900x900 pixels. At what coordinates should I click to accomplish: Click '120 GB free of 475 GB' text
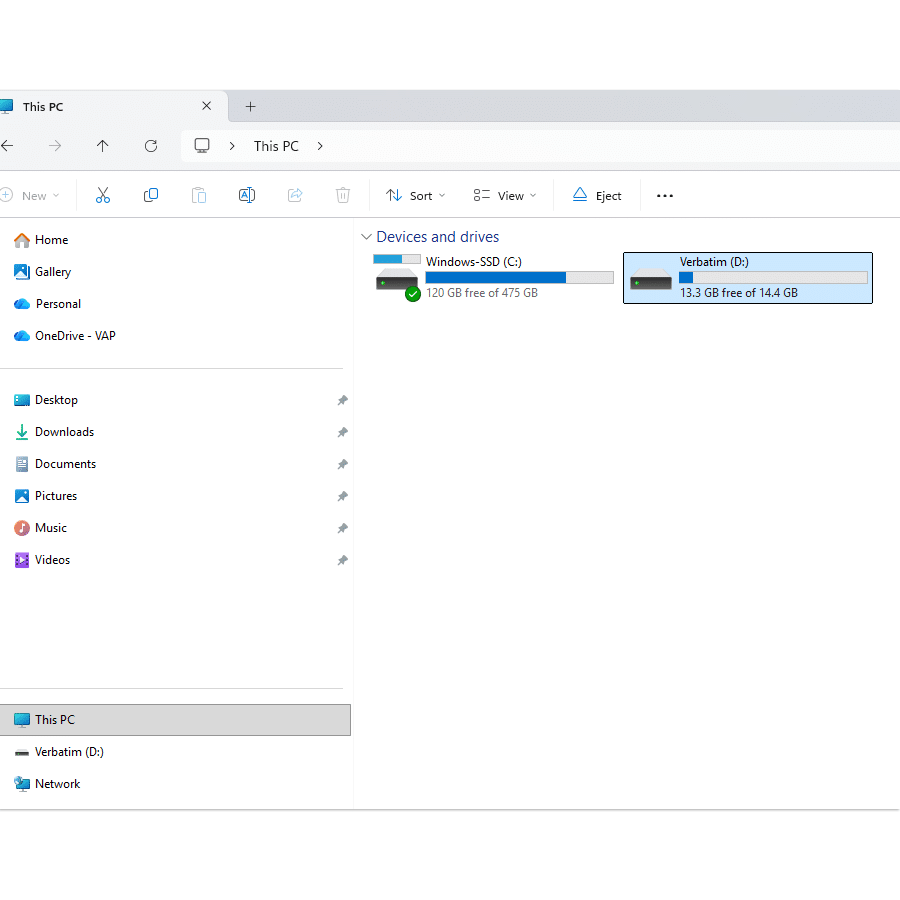point(482,293)
